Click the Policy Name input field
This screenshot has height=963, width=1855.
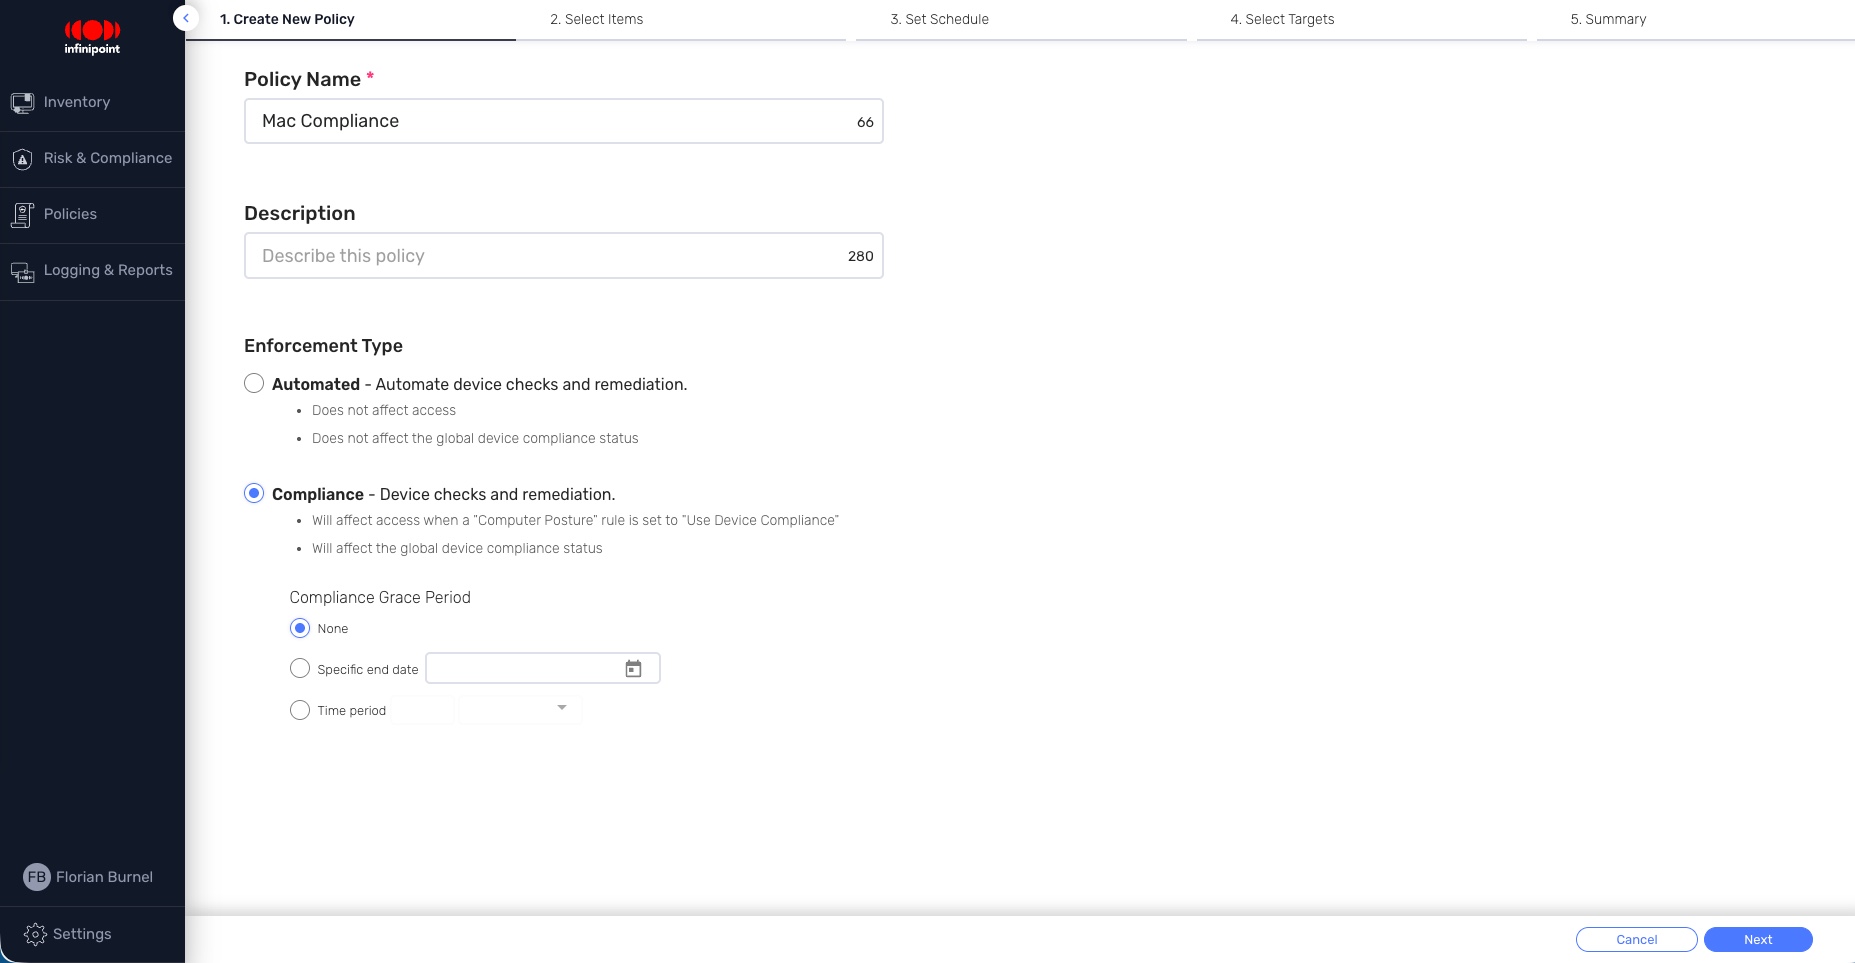563,121
